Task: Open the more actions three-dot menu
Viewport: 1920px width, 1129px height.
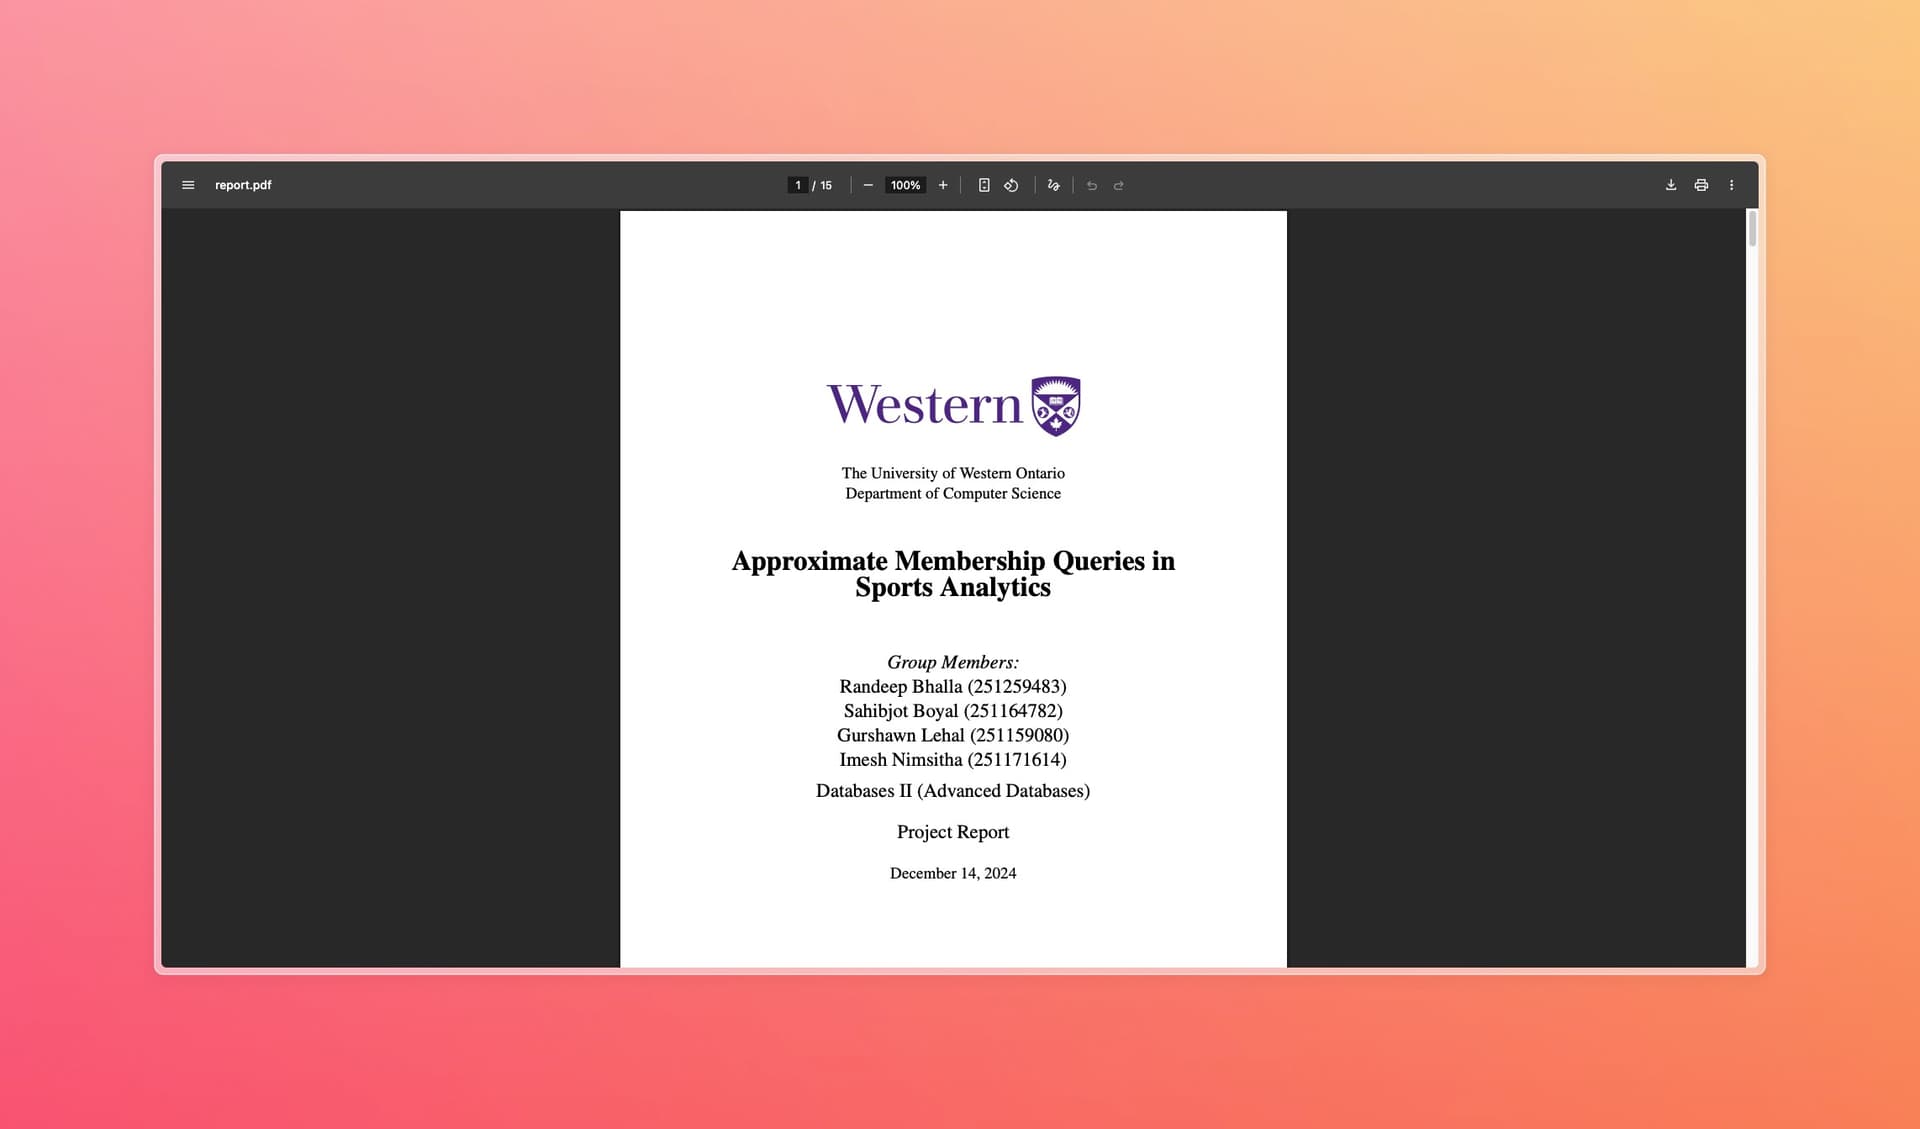Action: (x=1732, y=185)
